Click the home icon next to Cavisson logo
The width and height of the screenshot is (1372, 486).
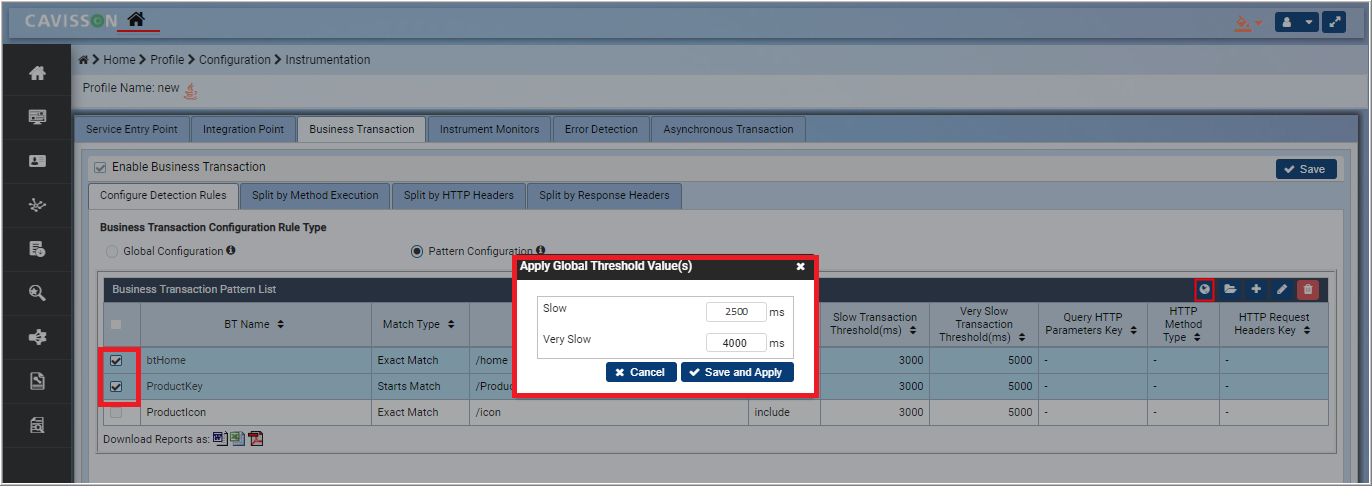(136, 19)
